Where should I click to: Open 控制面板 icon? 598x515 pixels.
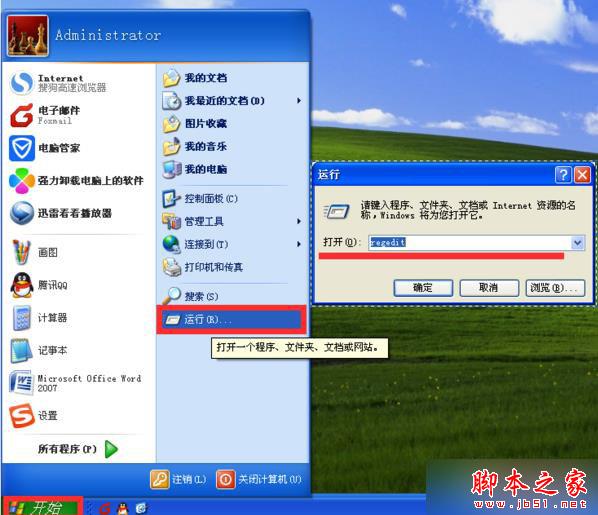click(x=171, y=198)
